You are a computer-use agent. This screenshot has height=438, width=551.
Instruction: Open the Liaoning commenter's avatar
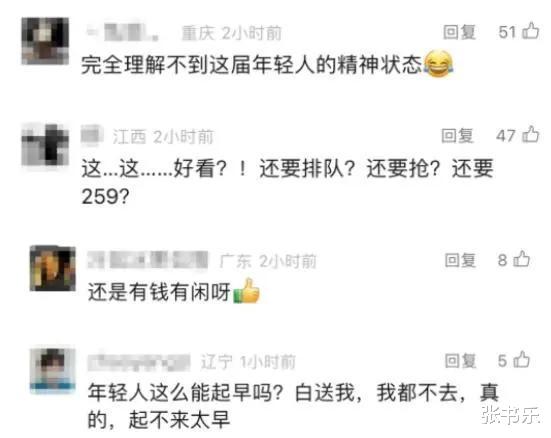tap(53, 371)
